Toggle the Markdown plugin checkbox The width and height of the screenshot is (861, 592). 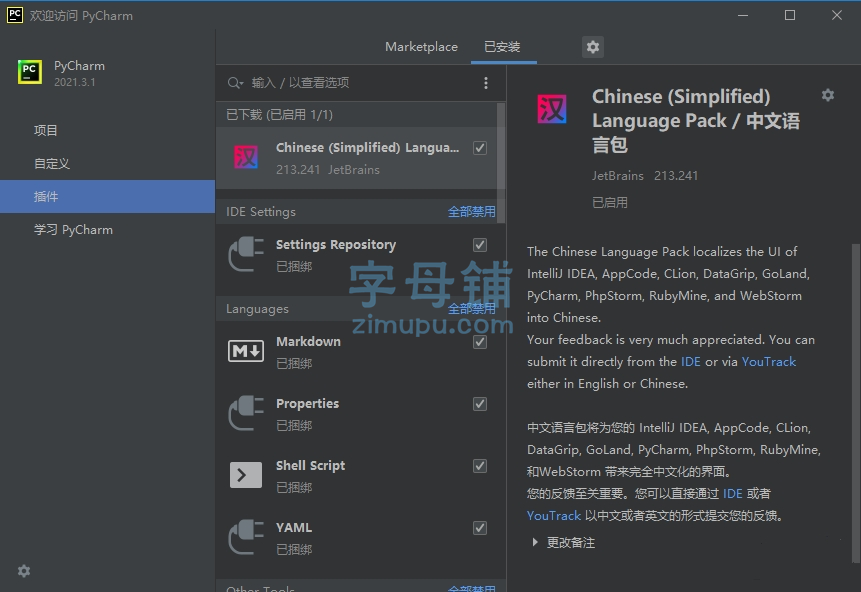pos(479,342)
